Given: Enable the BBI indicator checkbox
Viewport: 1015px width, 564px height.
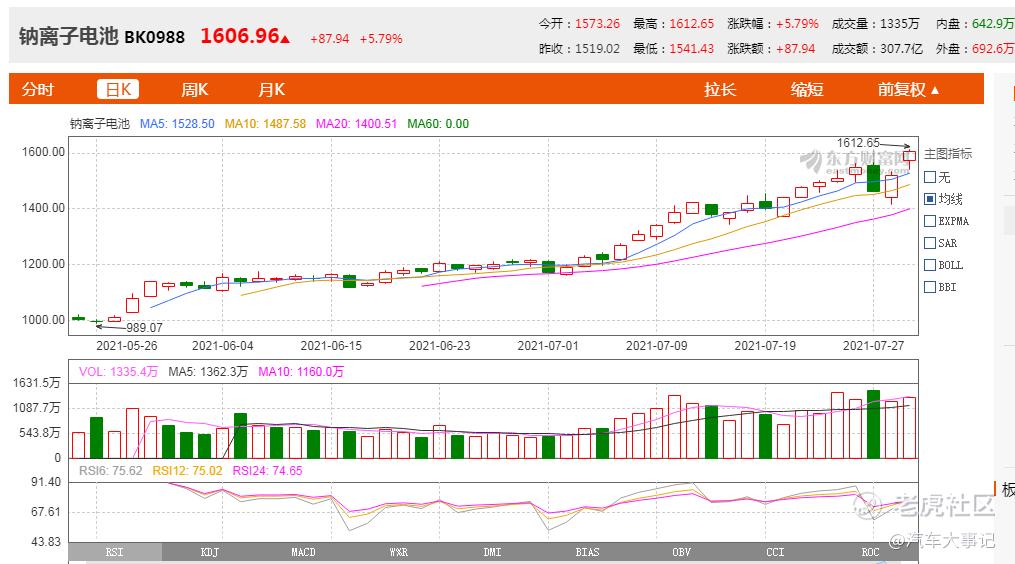Looking at the screenshot, I should coord(930,288).
